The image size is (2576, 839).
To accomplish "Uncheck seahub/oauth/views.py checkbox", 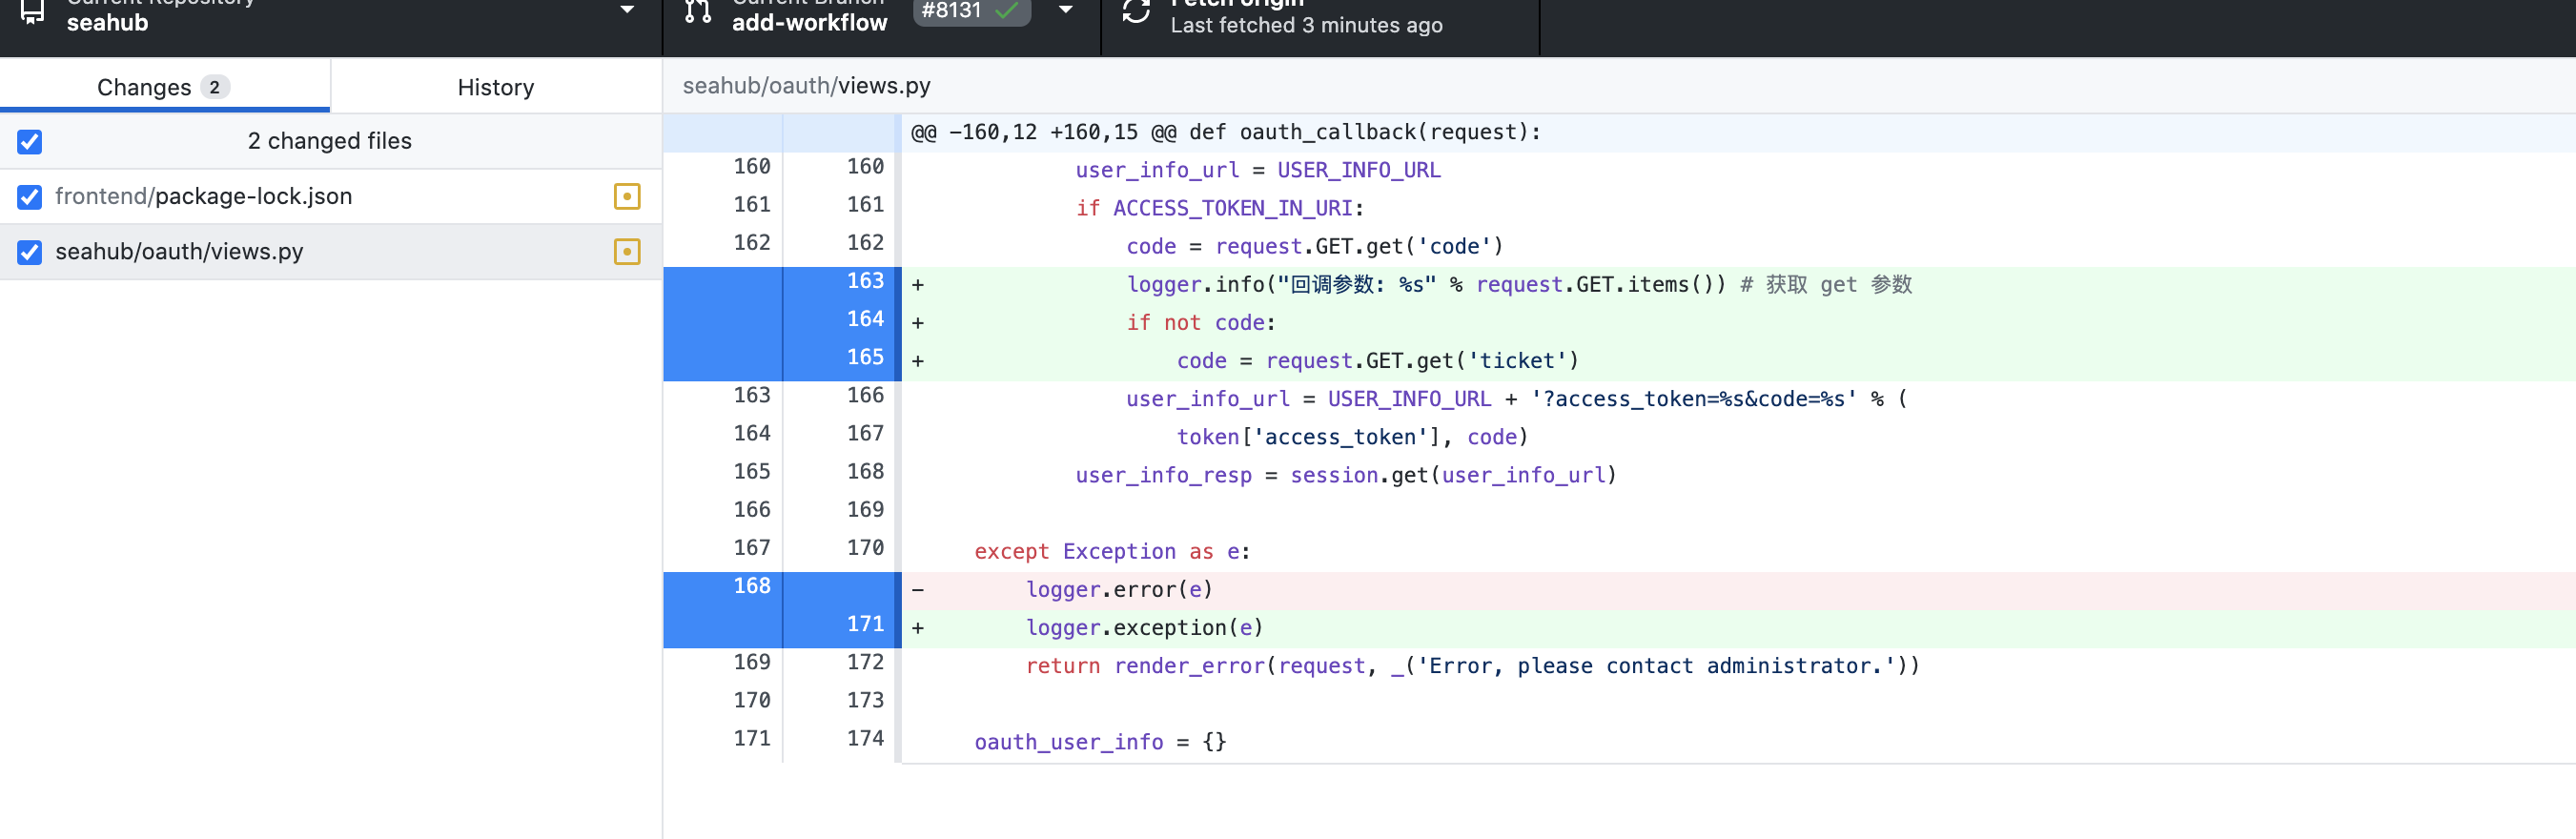I will coord(30,252).
